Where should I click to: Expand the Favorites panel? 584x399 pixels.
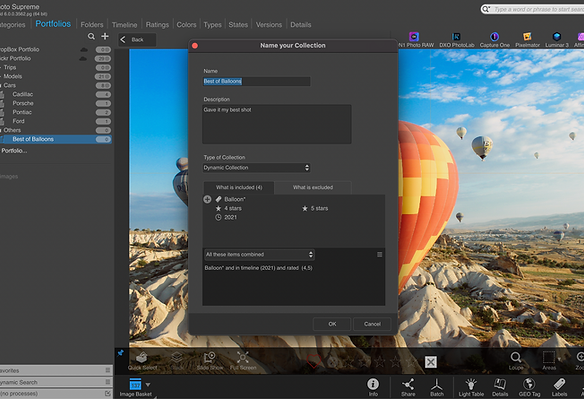pos(56,370)
